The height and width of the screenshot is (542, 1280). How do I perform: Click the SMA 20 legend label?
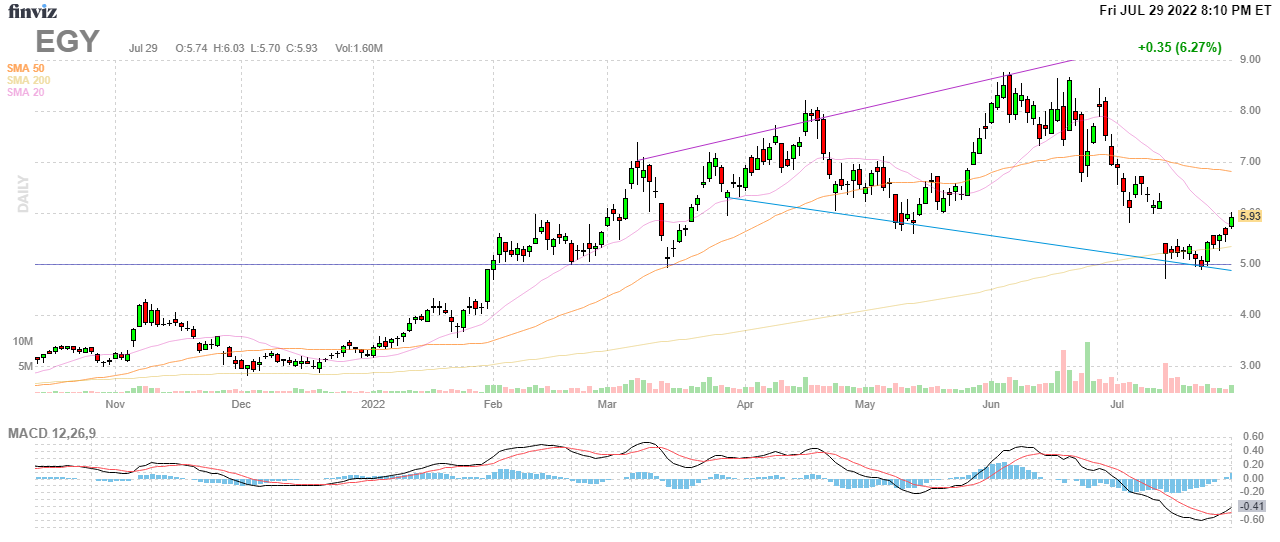[25, 92]
